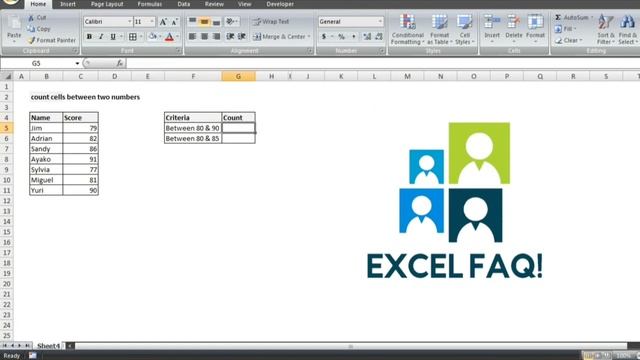The image size is (640, 360).
Task: Select the Sheet4 worksheet tab
Action: coord(49,346)
